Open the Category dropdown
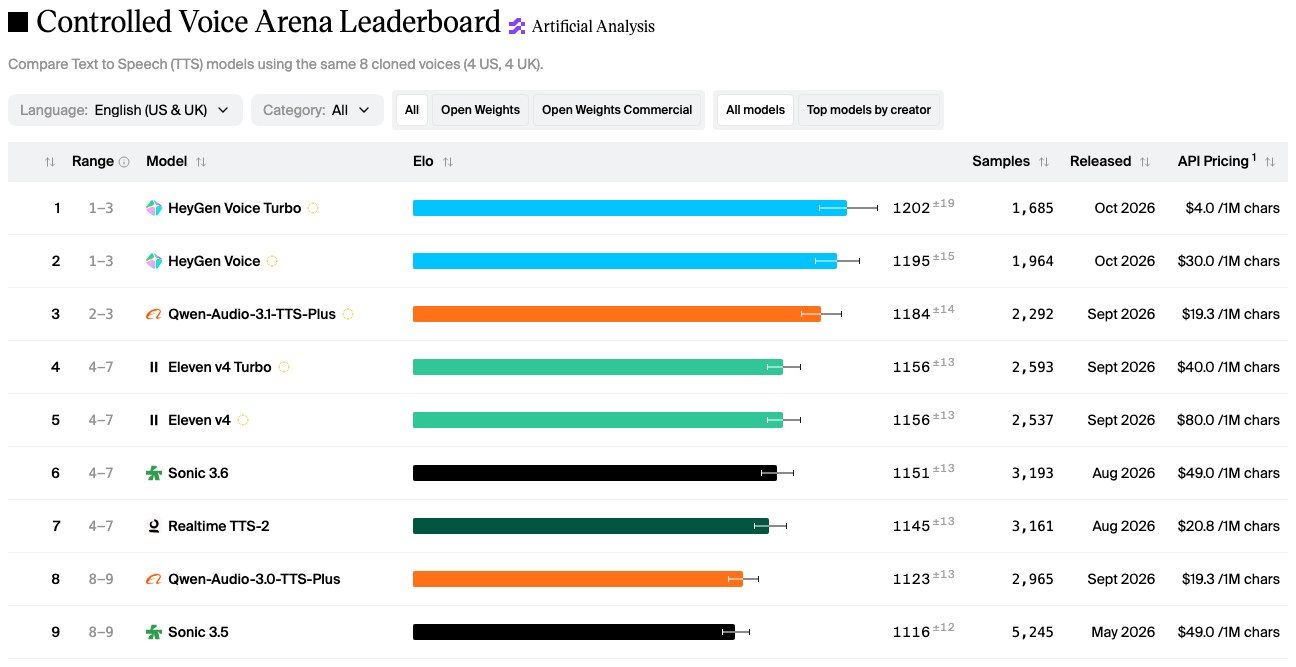Screen dimensions: 1296x667 pos(317,110)
